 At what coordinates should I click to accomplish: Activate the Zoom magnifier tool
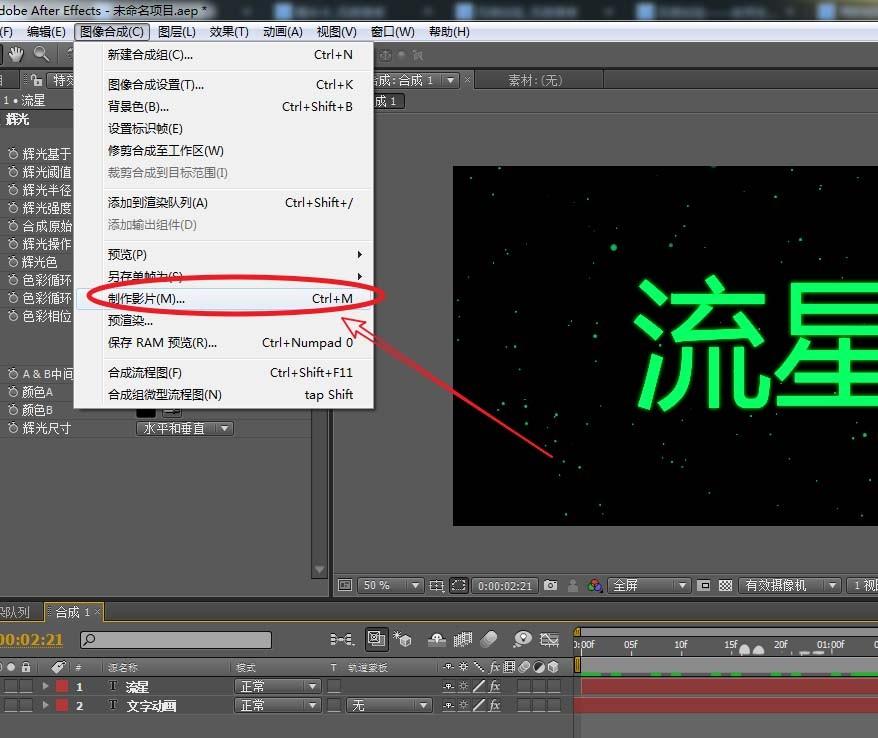click(42, 52)
